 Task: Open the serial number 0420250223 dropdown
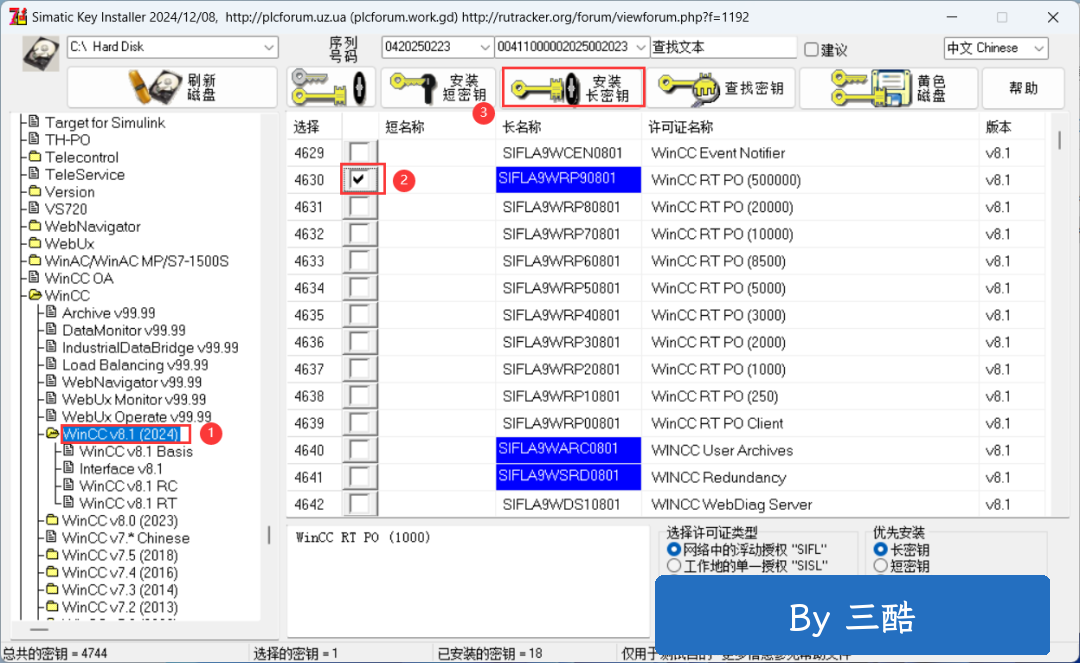484,47
